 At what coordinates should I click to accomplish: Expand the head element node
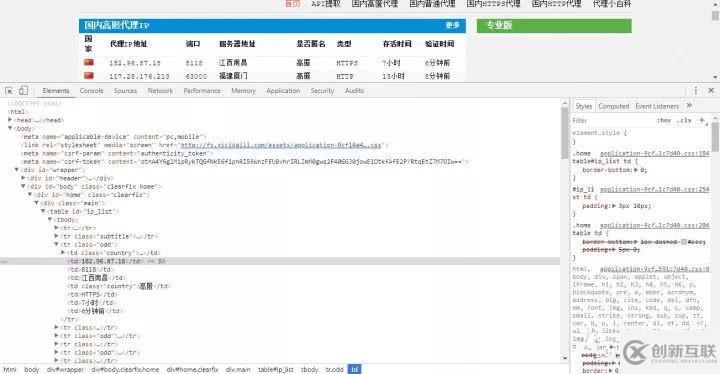point(10,120)
